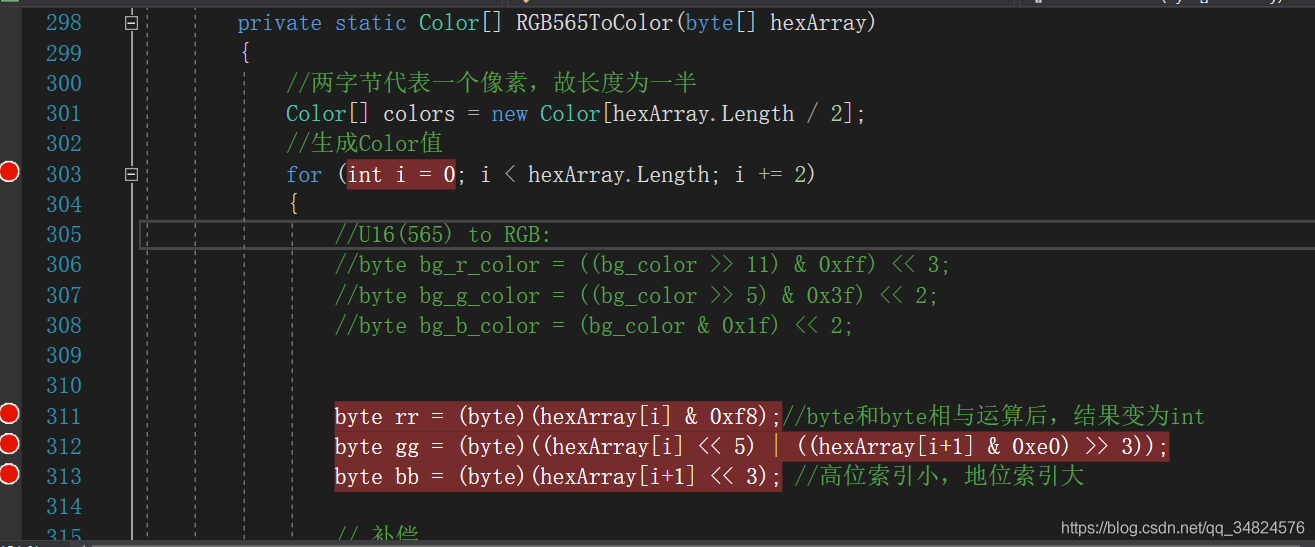The image size is (1315, 547).
Task: Click the 'byte rr' highlighted breakpoint line
Action: click(557, 416)
